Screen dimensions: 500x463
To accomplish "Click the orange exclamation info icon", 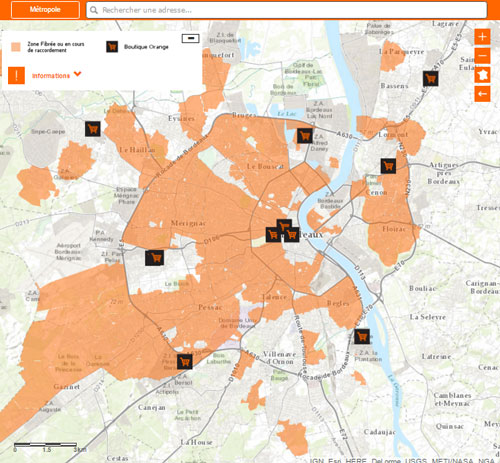I will 16,75.
